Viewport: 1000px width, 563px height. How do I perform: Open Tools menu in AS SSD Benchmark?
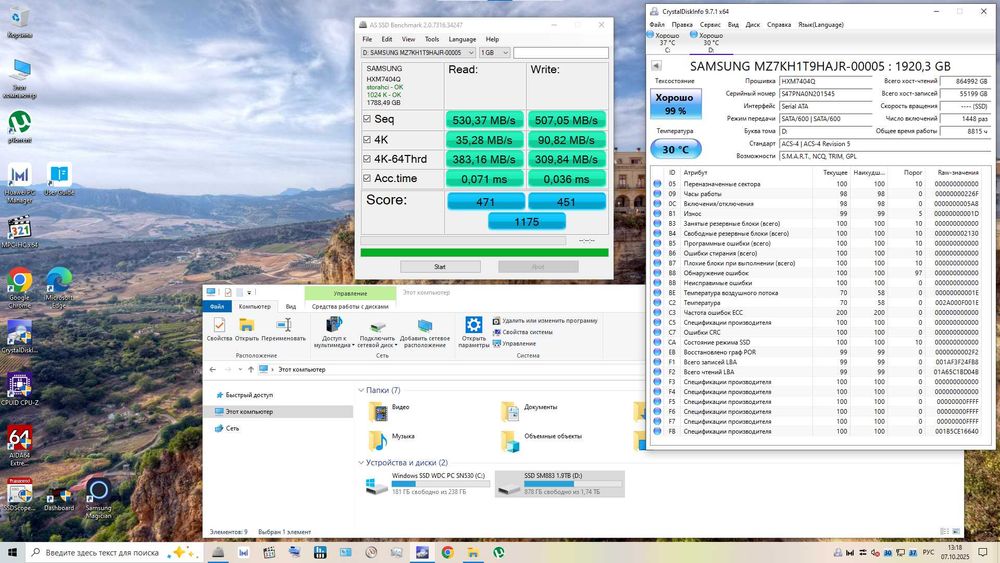[432, 39]
